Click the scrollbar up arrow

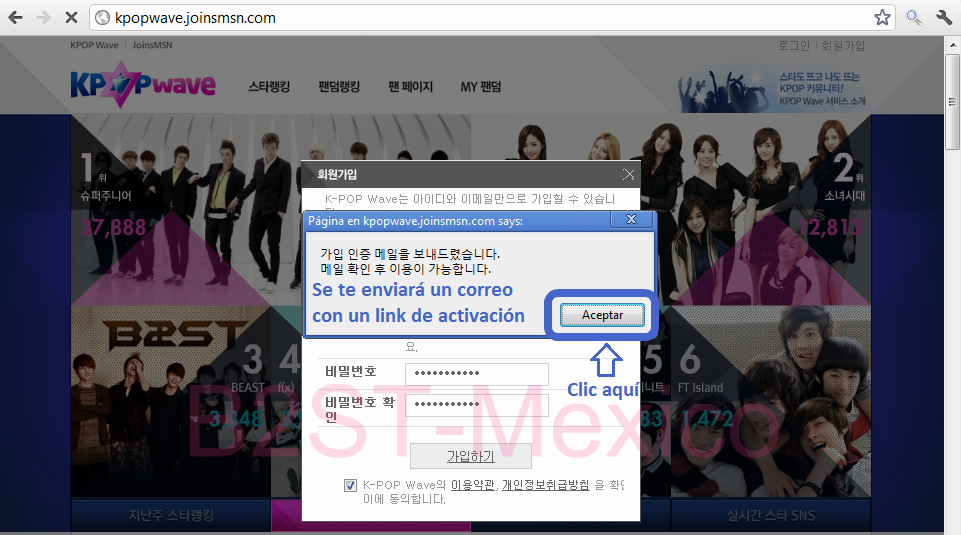(x=952, y=45)
